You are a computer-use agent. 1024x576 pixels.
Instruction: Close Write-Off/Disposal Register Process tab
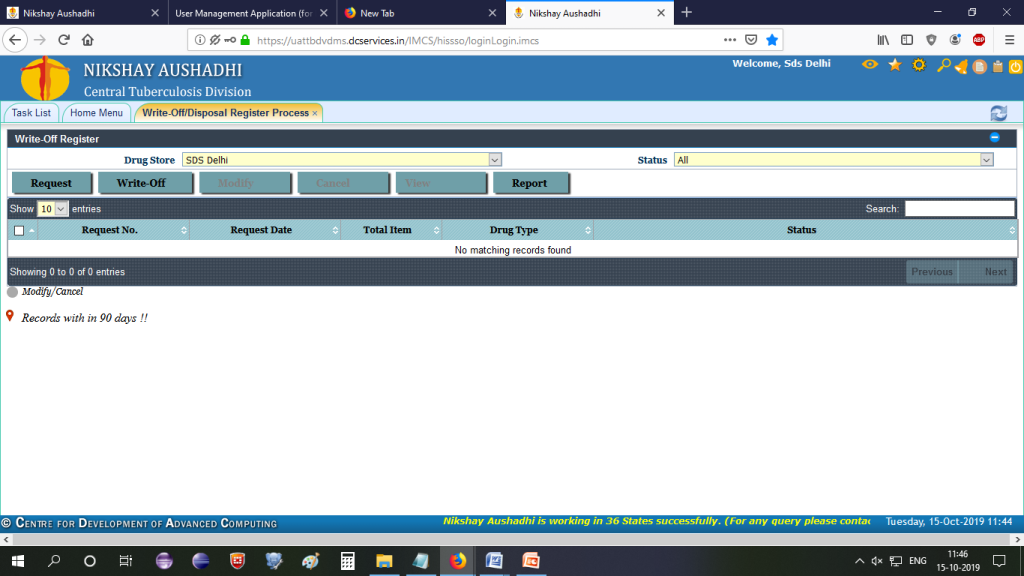click(315, 114)
